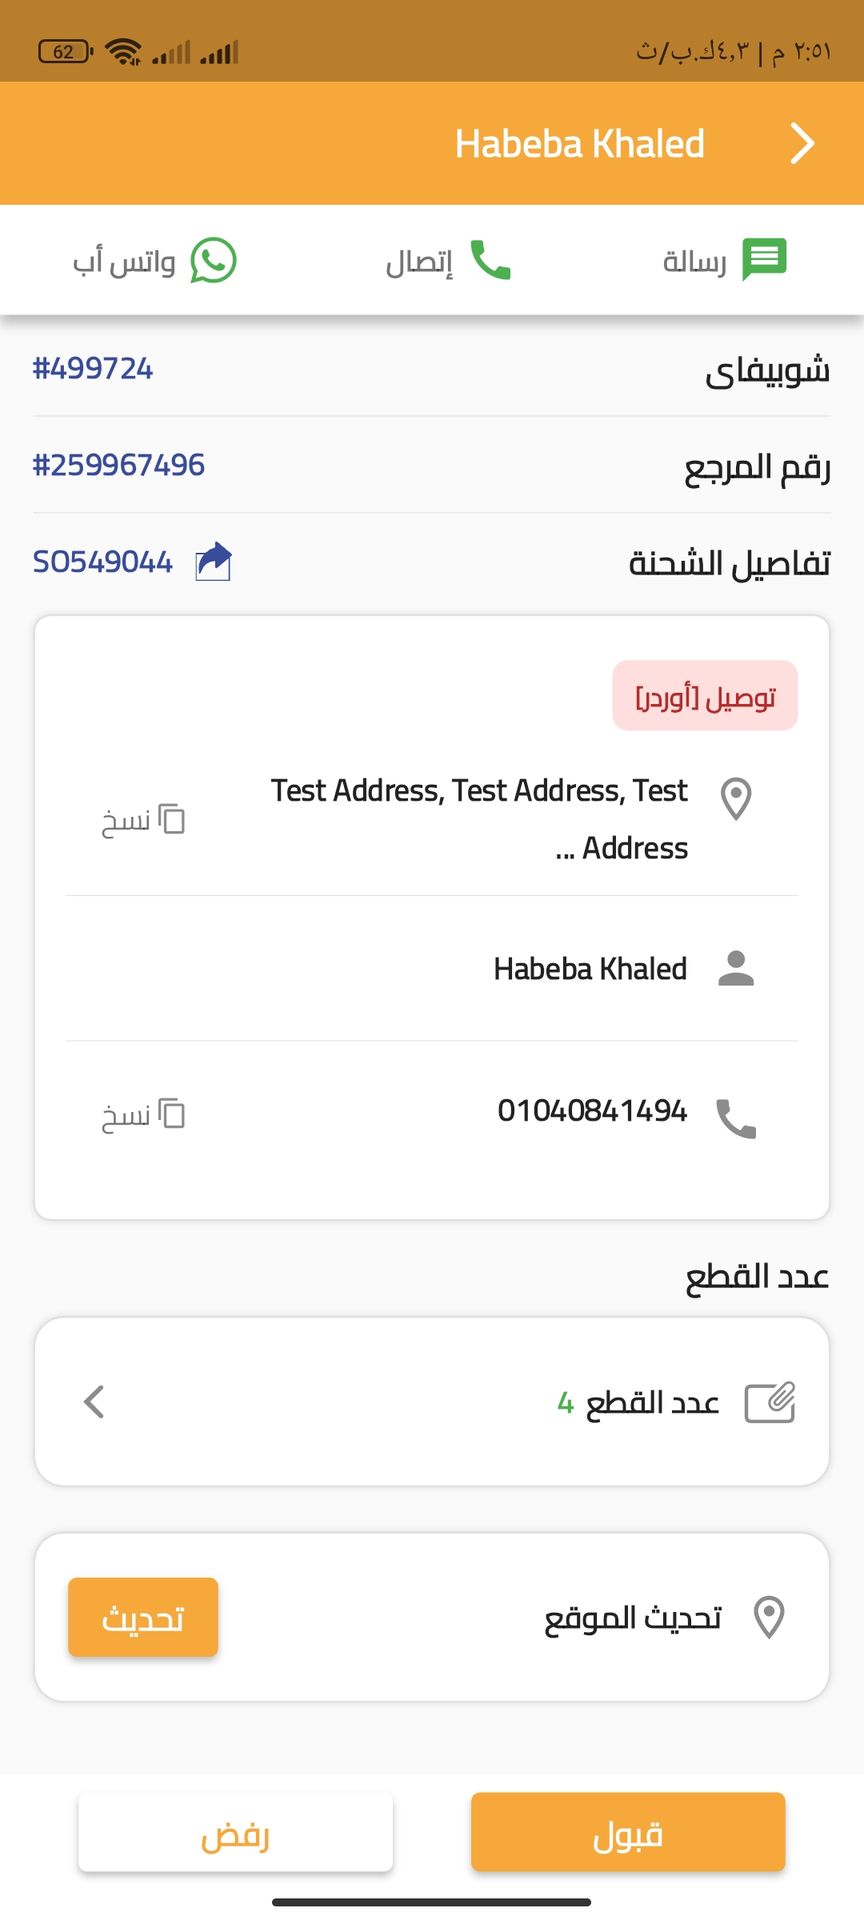The image size is (864, 1920).
Task: Expand the pieces count row chevron
Action: [x=95, y=1402]
